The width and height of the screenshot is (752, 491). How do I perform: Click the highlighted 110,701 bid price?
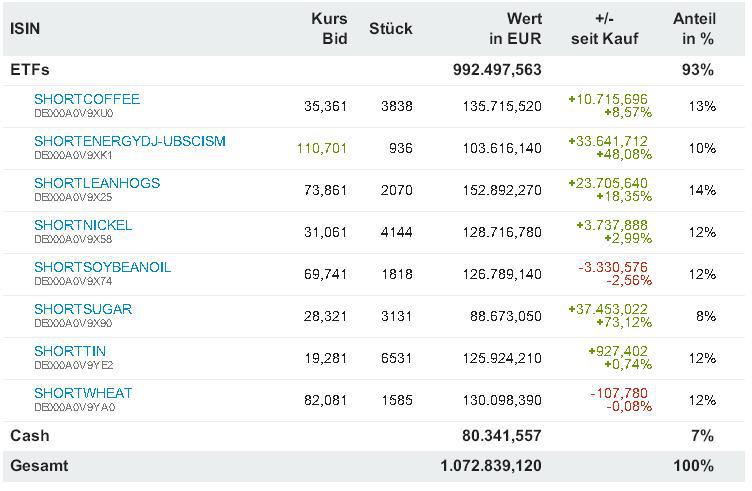click(x=322, y=148)
